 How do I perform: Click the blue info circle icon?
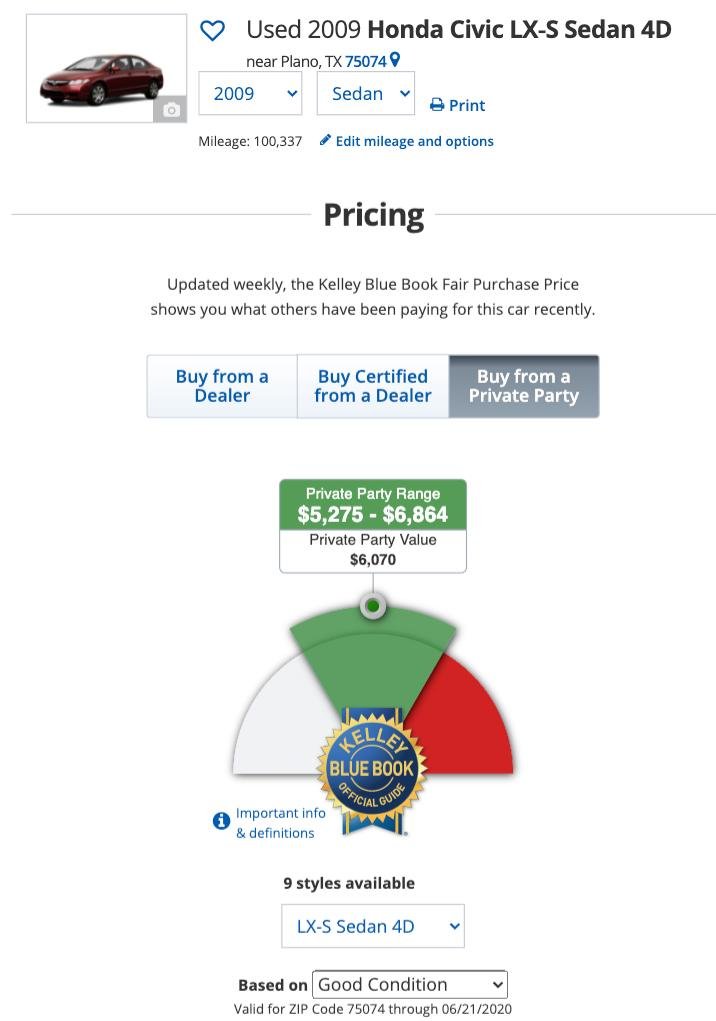(x=222, y=821)
